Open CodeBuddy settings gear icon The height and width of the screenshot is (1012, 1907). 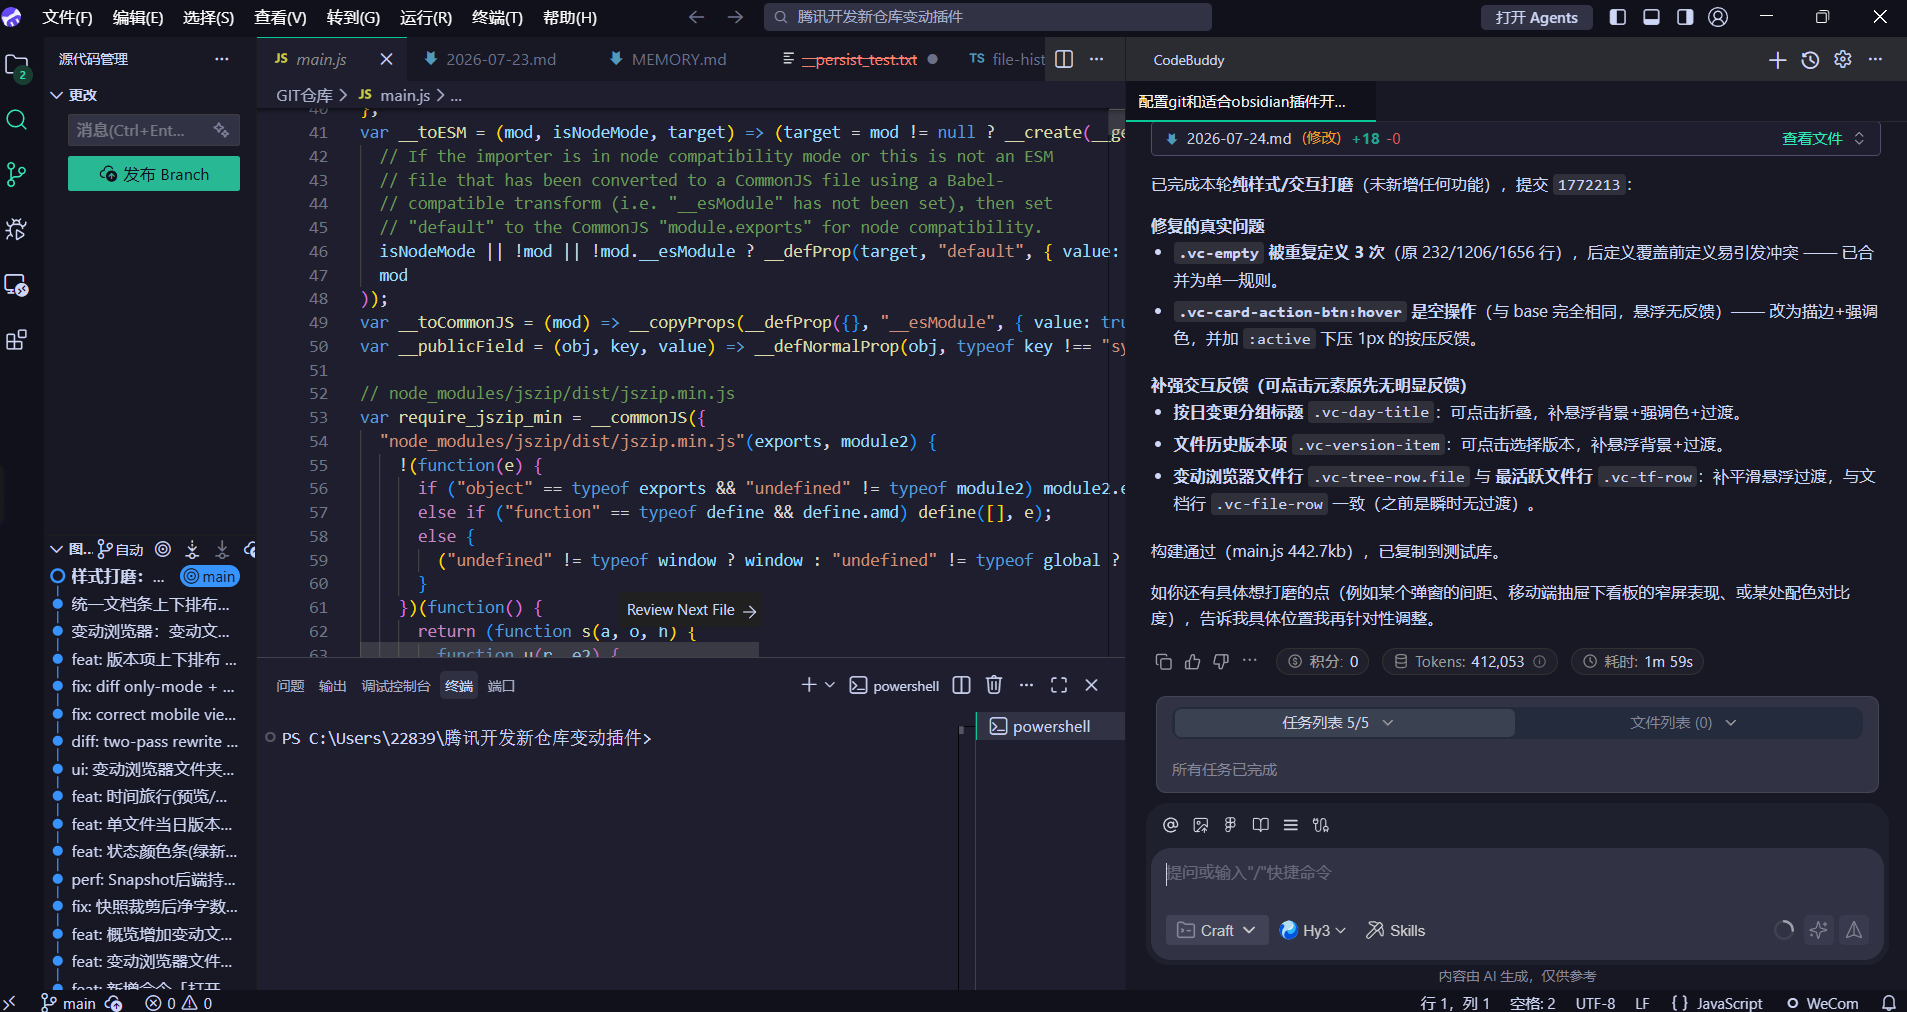pos(1843,60)
